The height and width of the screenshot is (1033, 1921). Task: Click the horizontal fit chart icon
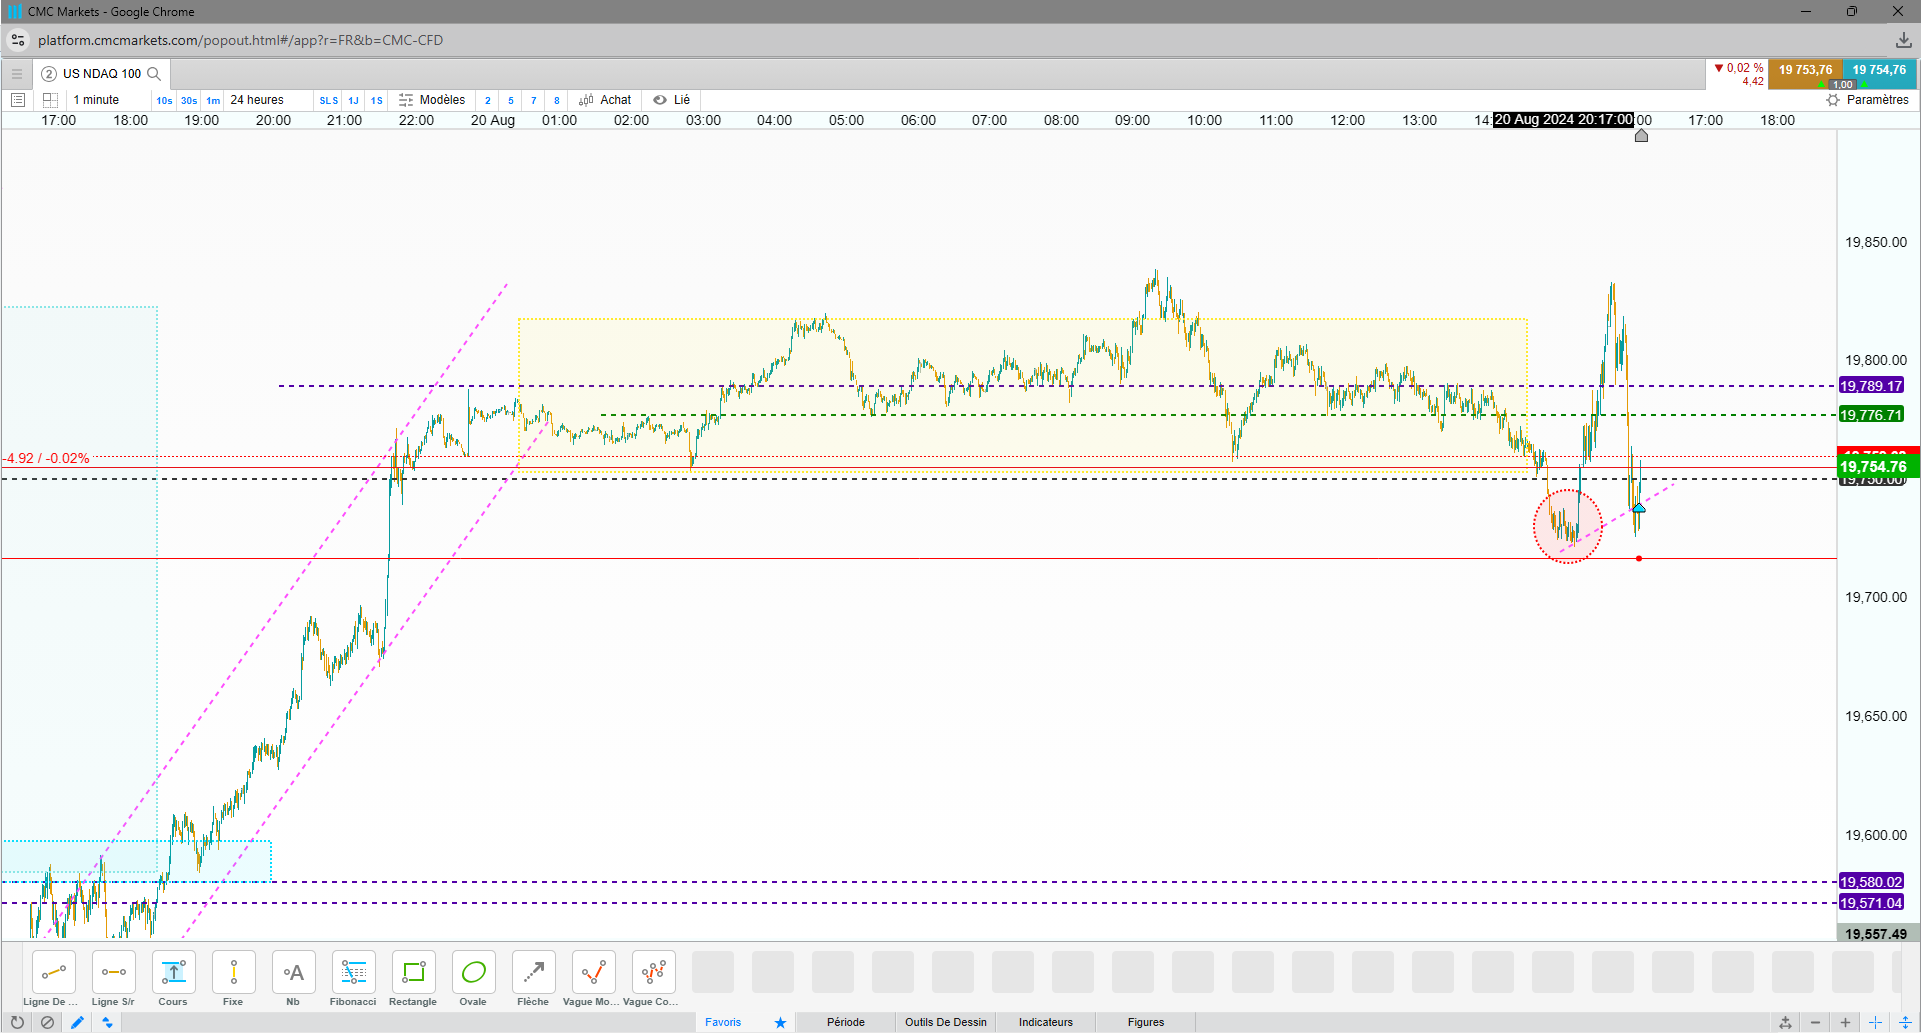pos(1785,1022)
